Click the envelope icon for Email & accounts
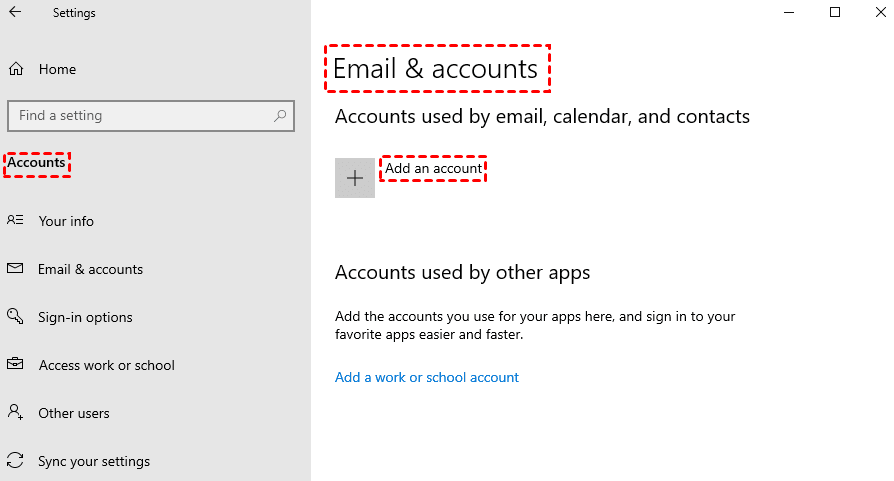The width and height of the screenshot is (894, 481). tap(15, 269)
